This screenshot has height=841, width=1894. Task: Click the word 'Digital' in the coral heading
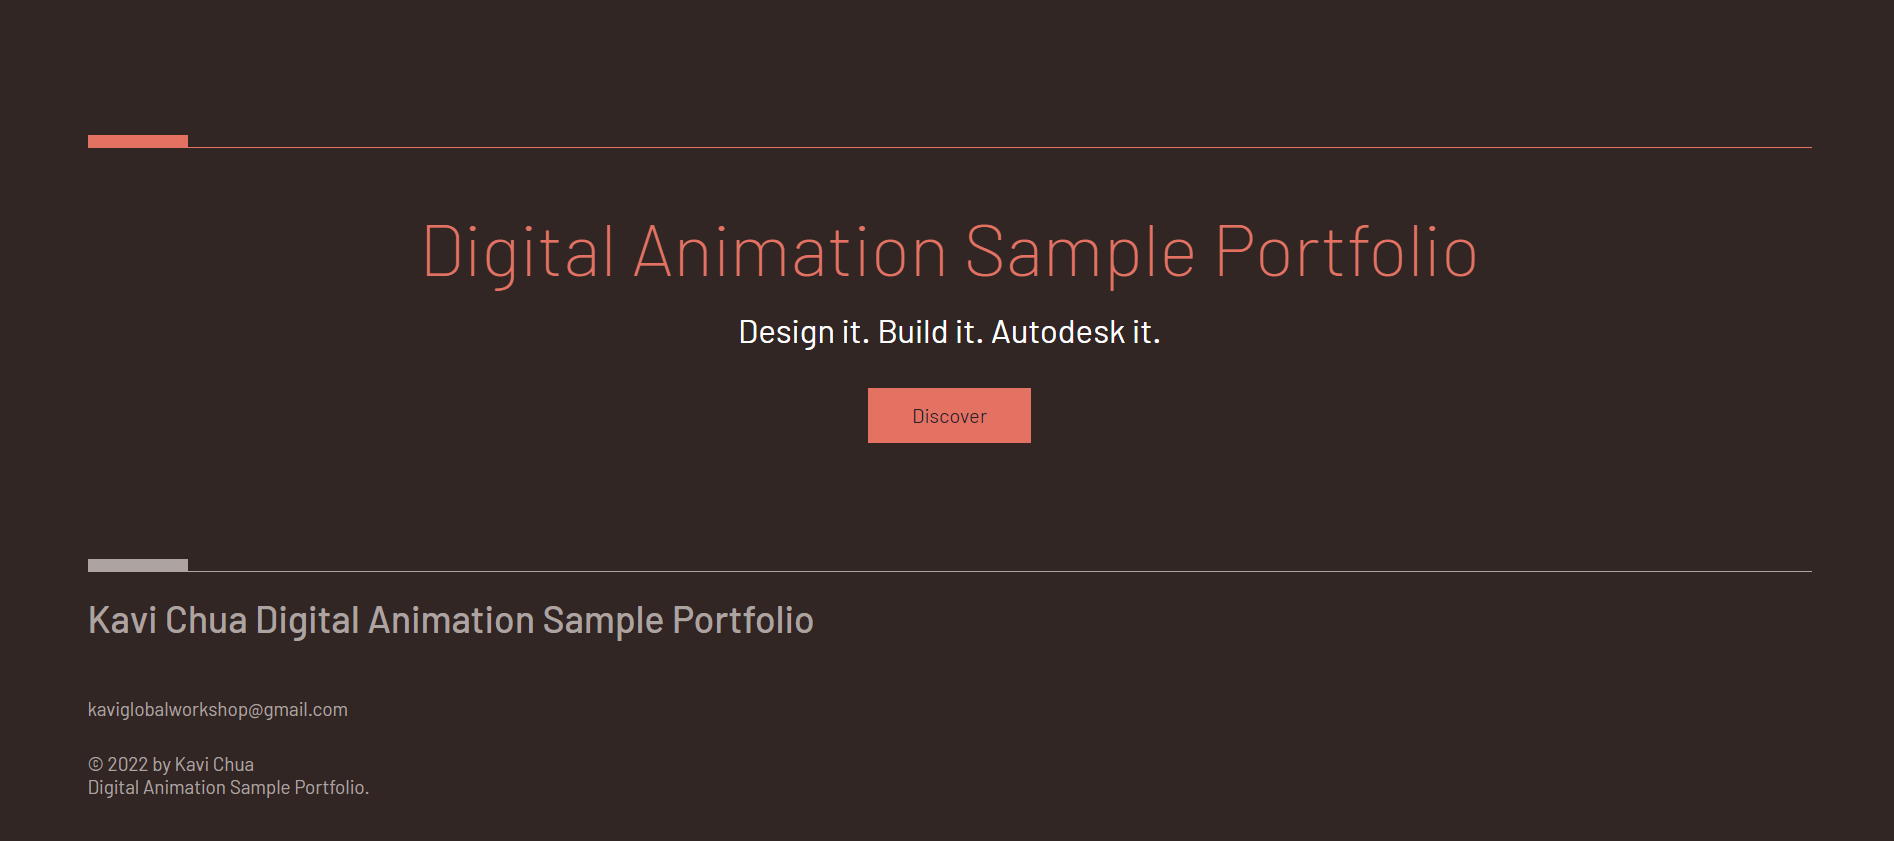[518, 252]
